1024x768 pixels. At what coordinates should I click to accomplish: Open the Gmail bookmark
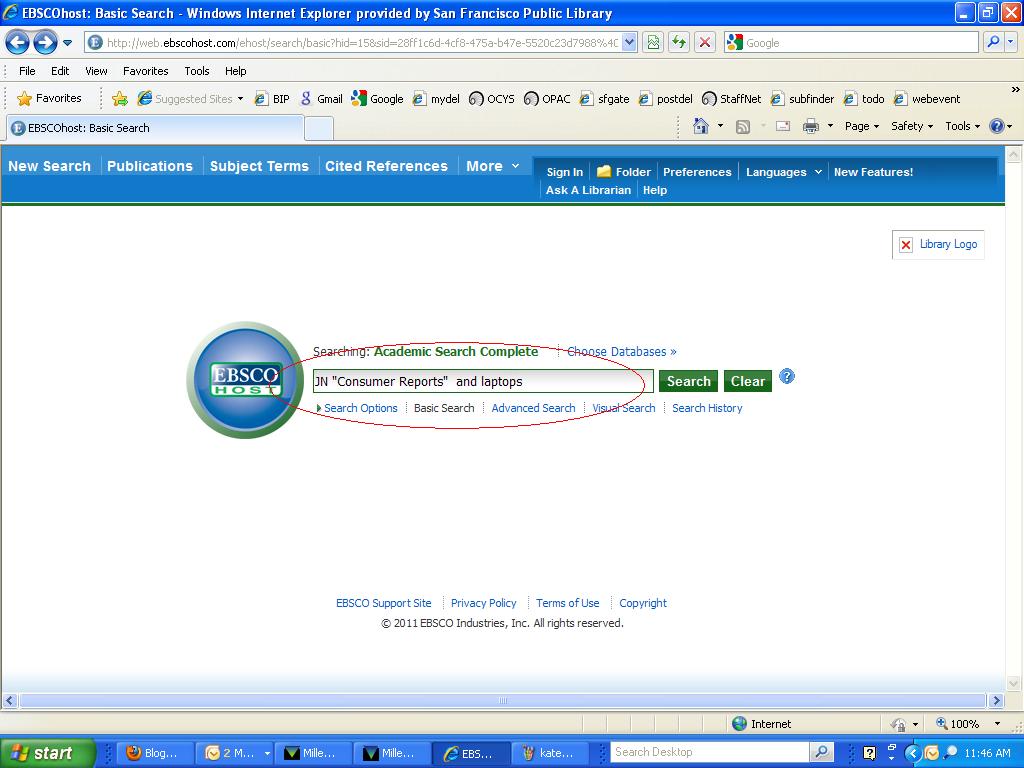(x=321, y=99)
